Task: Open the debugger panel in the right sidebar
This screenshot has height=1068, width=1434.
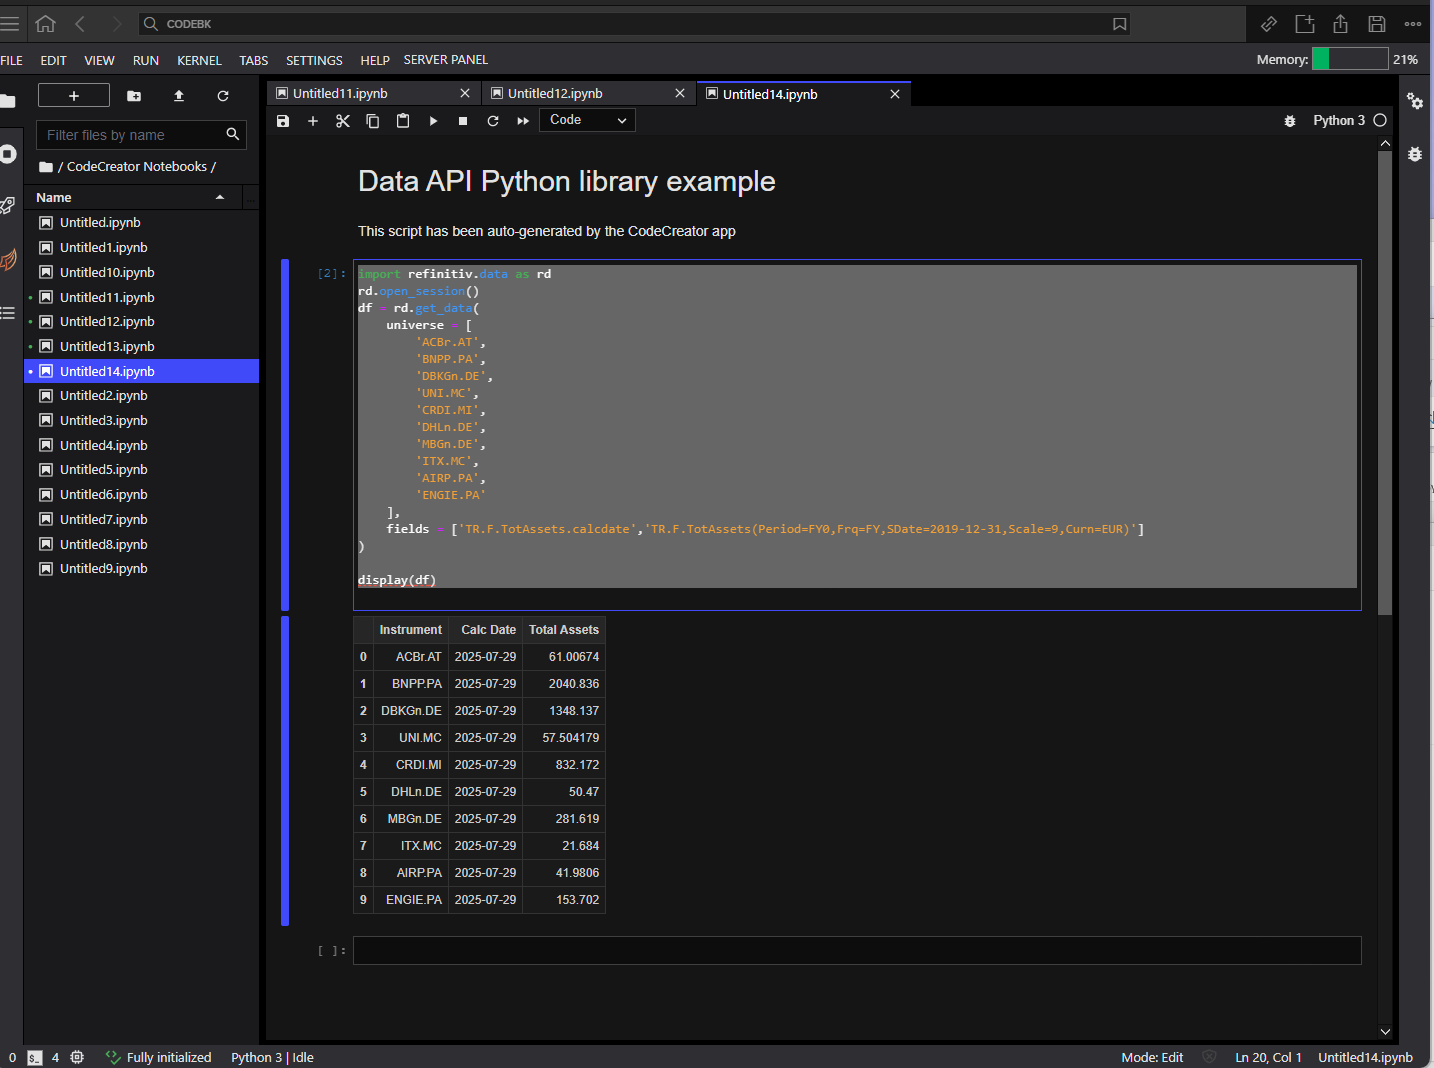Action: coord(1415,154)
